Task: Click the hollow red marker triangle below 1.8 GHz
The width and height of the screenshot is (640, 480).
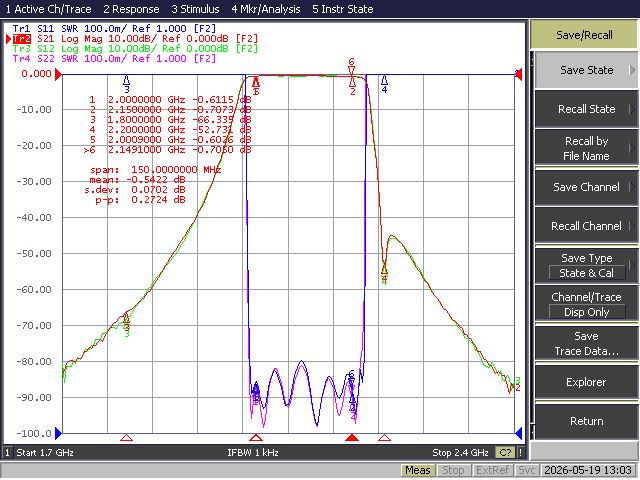Action: (127, 438)
